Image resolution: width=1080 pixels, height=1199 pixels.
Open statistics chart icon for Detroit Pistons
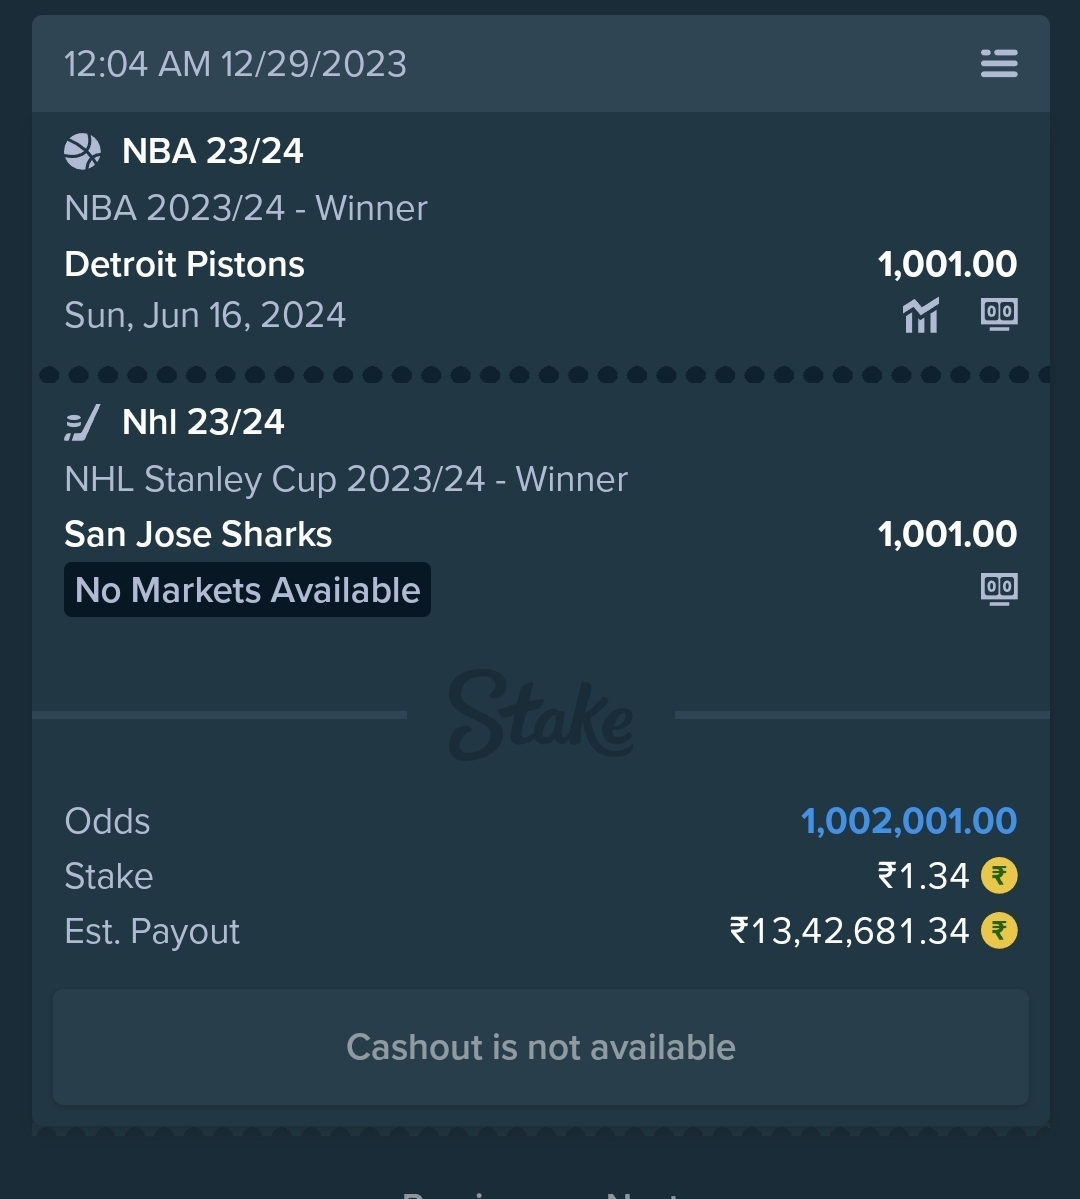(x=921, y=315)
